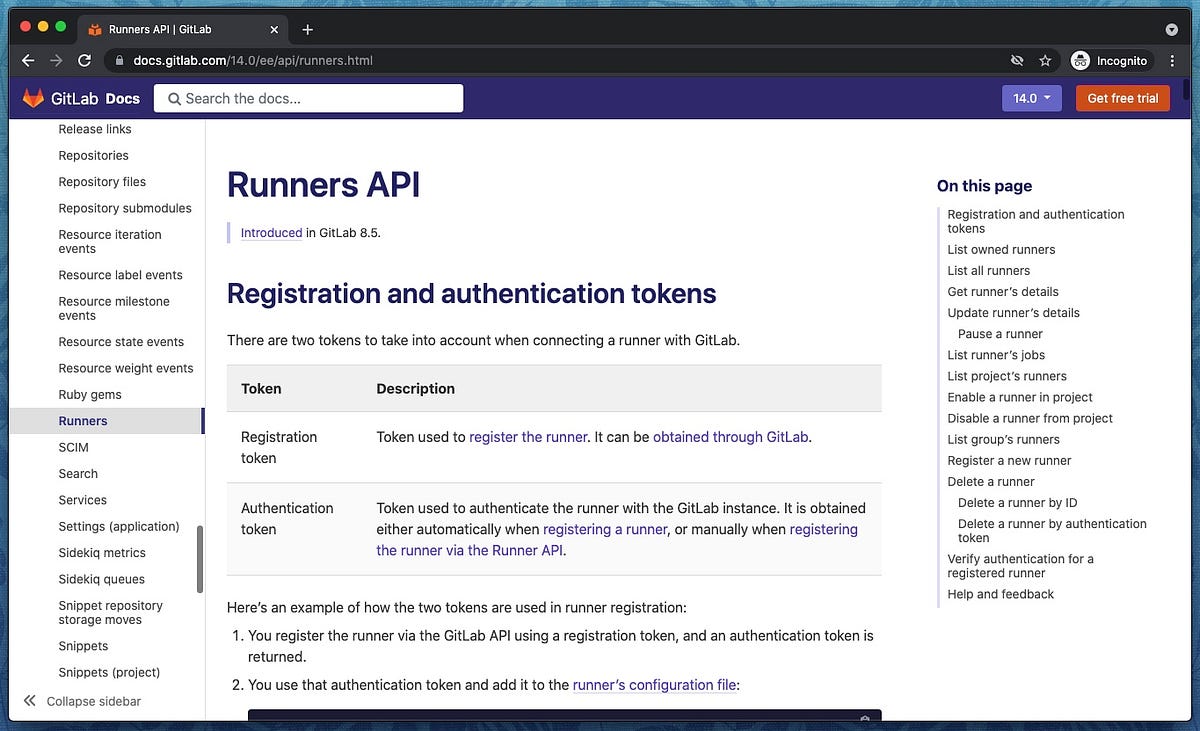Select the Runners API browser tab
This screenshot has width=1200, height=731.
(182, 30)
